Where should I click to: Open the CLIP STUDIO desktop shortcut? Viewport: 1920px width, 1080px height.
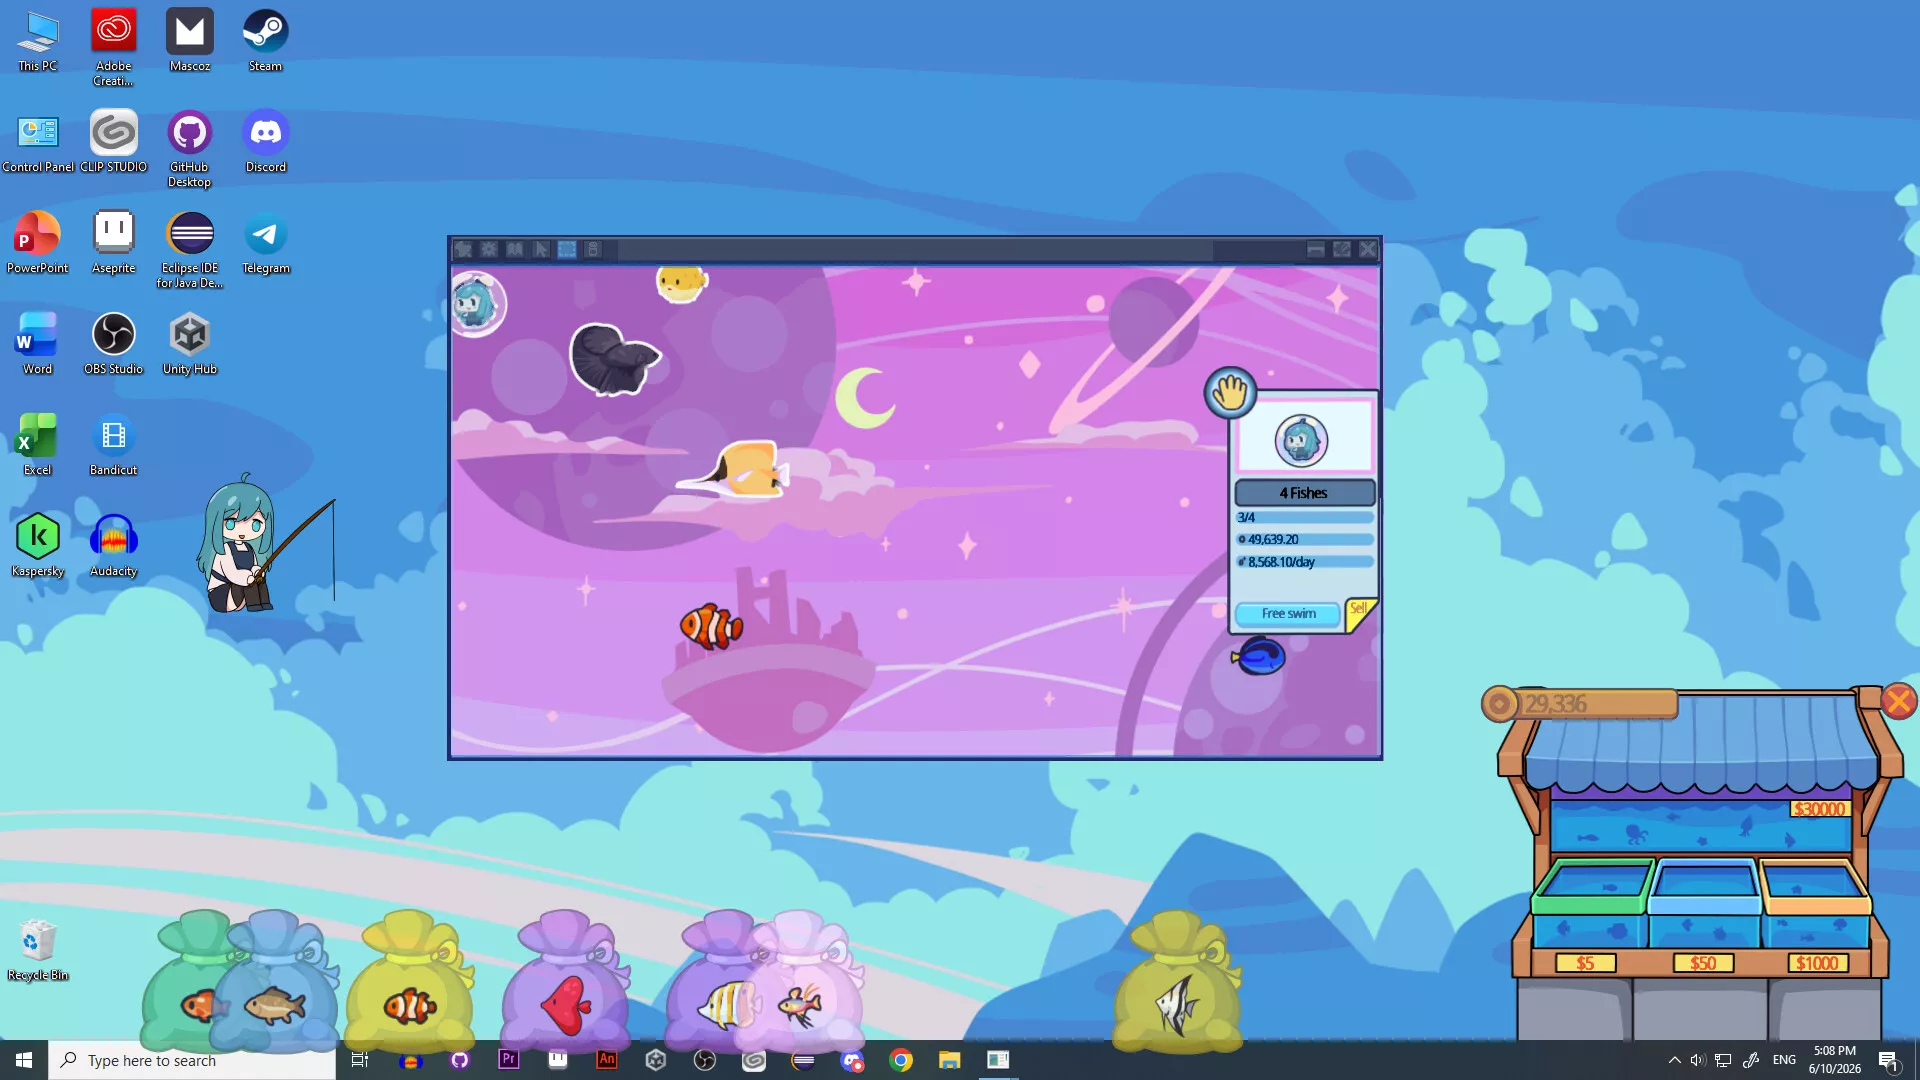pyautogui.click(x=113, y=142)
